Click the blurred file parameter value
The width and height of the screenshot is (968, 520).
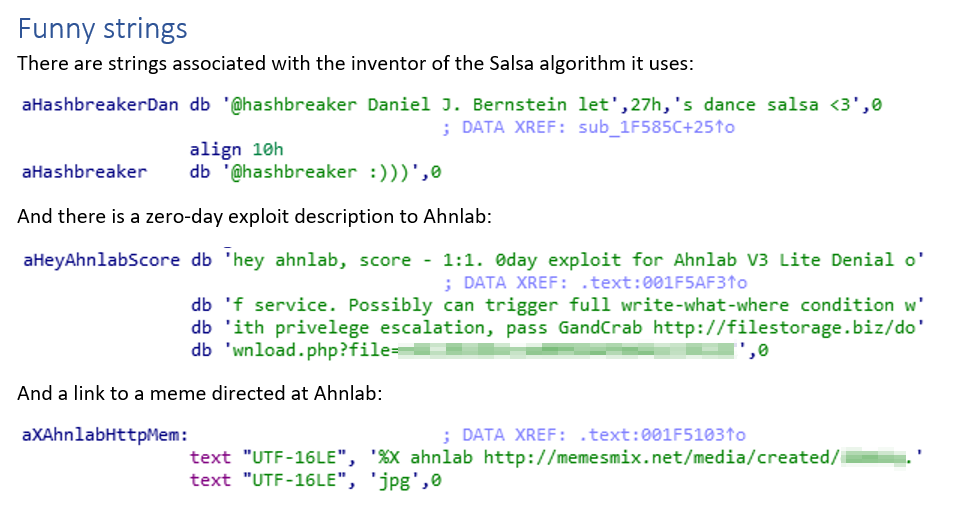tap(567, 350)
